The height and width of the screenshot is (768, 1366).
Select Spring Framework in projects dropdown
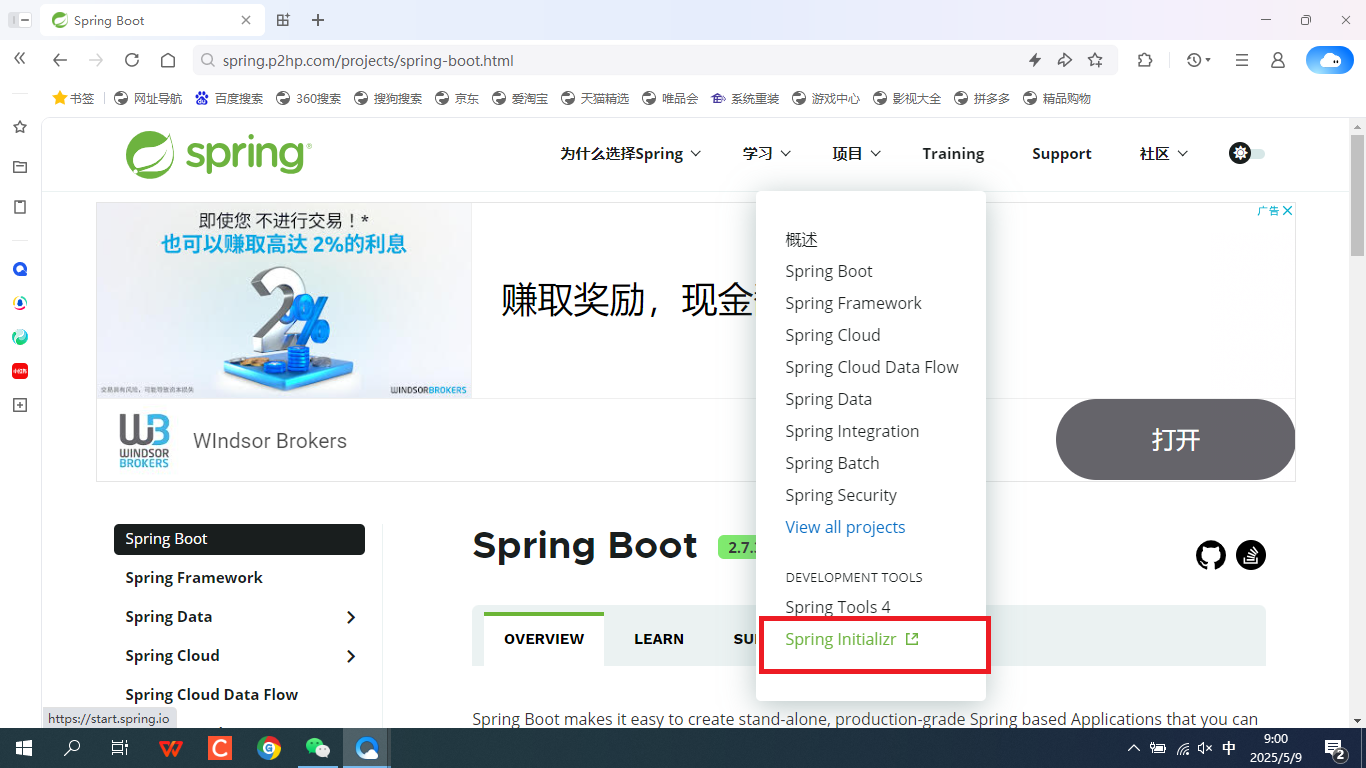854,303
